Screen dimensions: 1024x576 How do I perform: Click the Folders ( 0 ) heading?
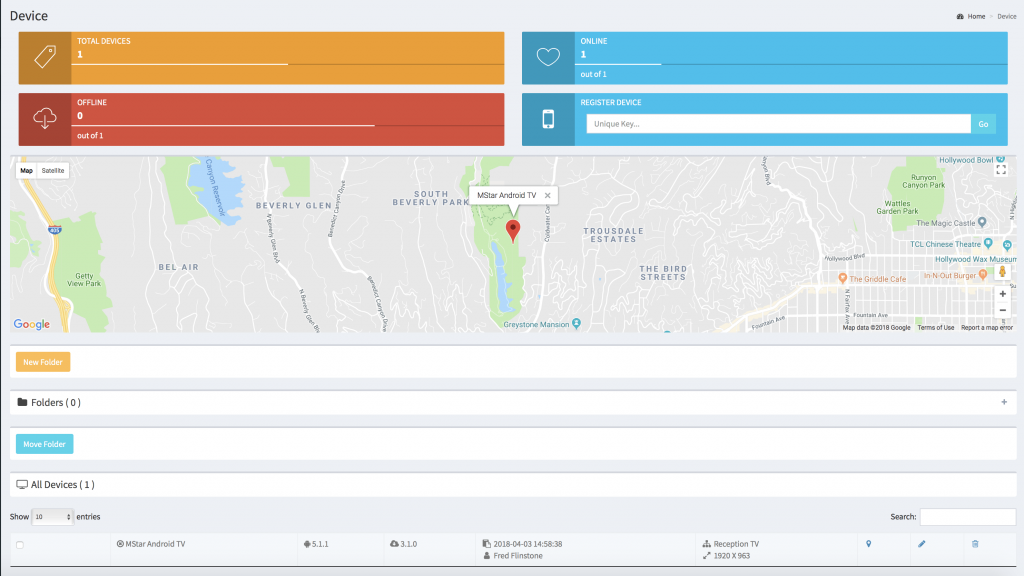(x=56, y=402)
